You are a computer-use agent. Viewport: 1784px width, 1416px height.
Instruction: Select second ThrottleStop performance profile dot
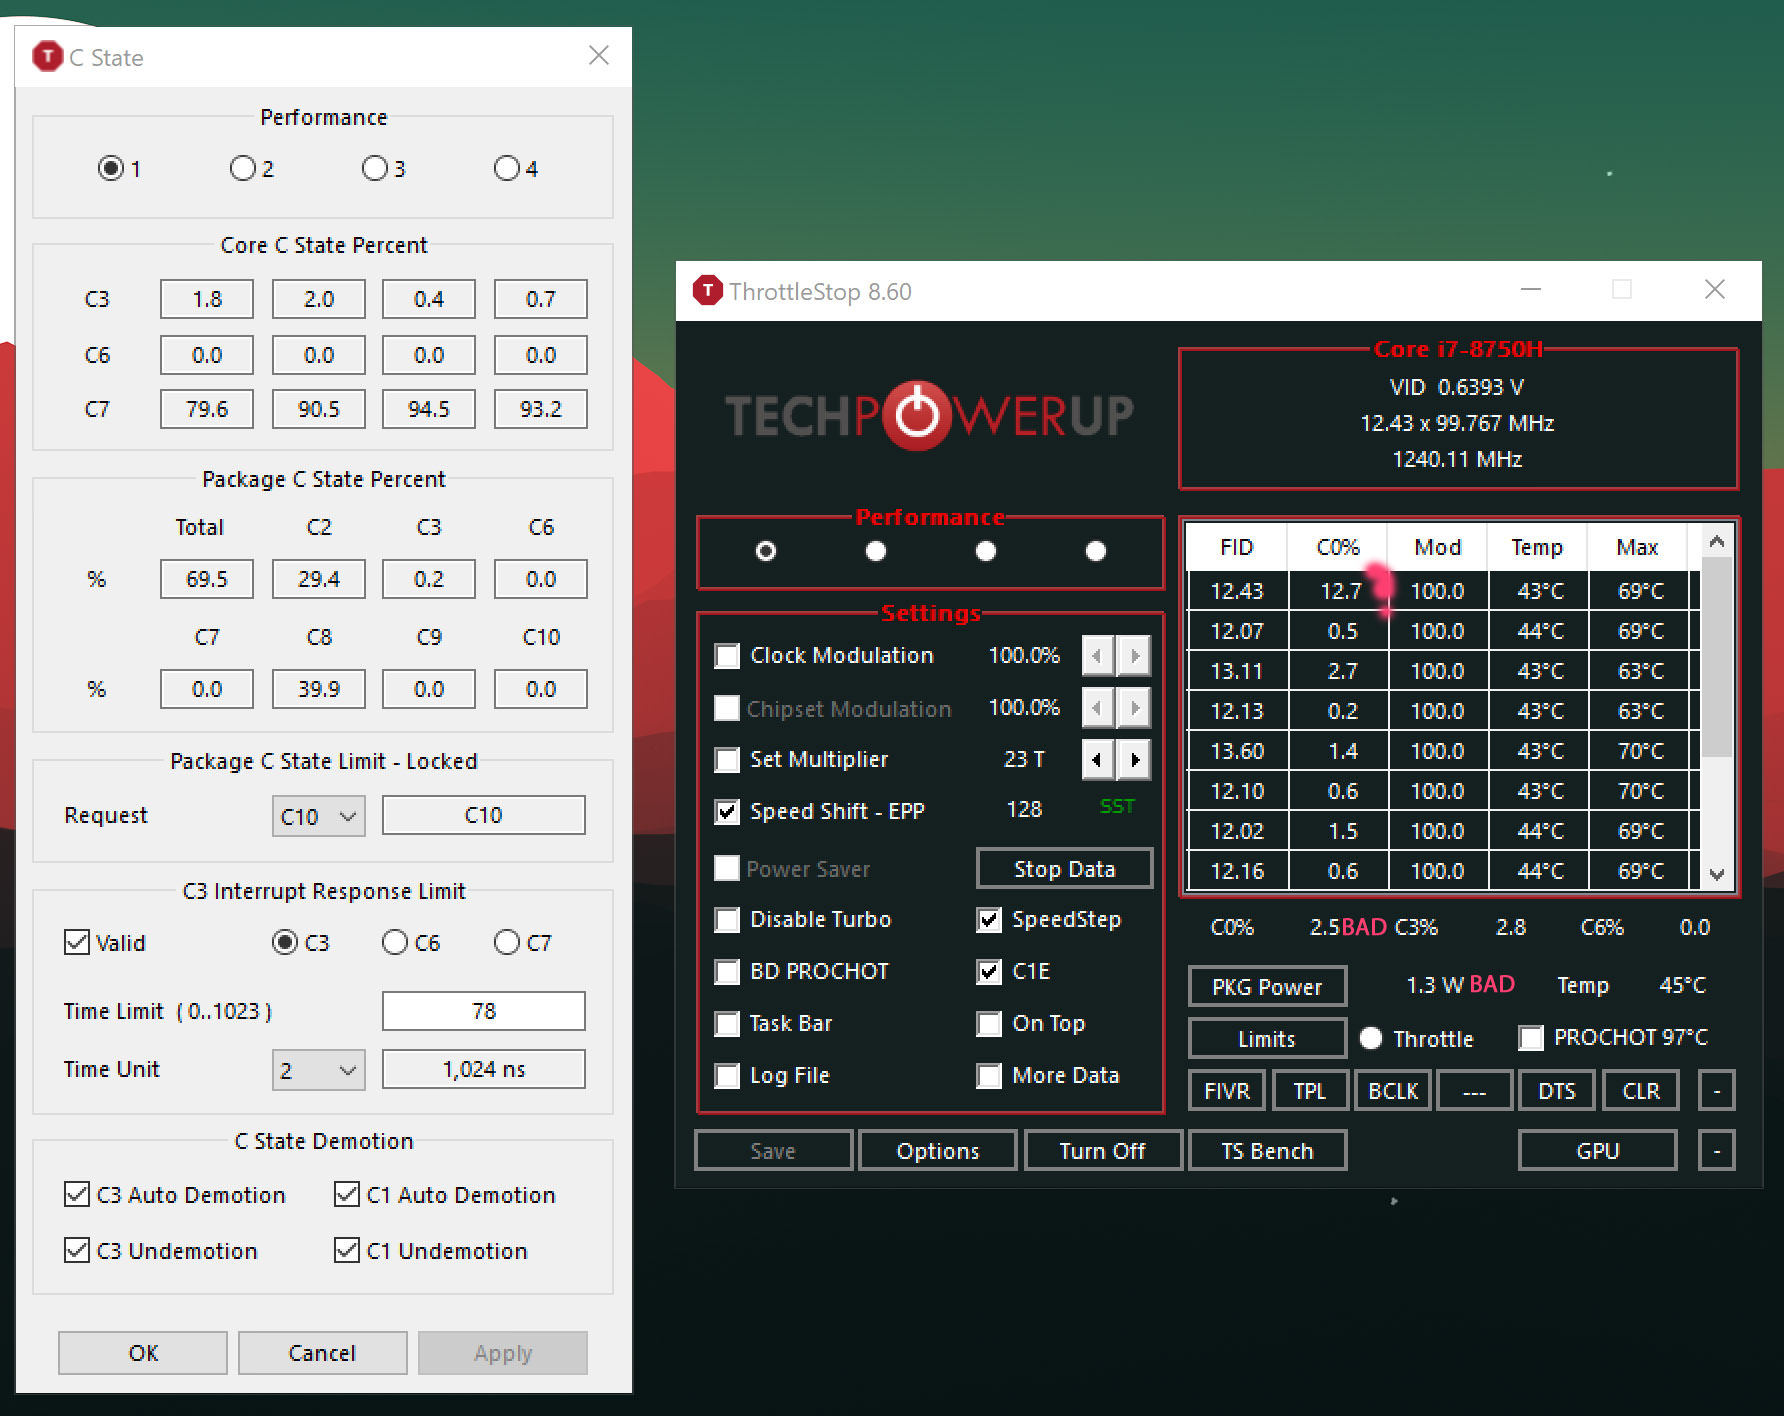876,551
